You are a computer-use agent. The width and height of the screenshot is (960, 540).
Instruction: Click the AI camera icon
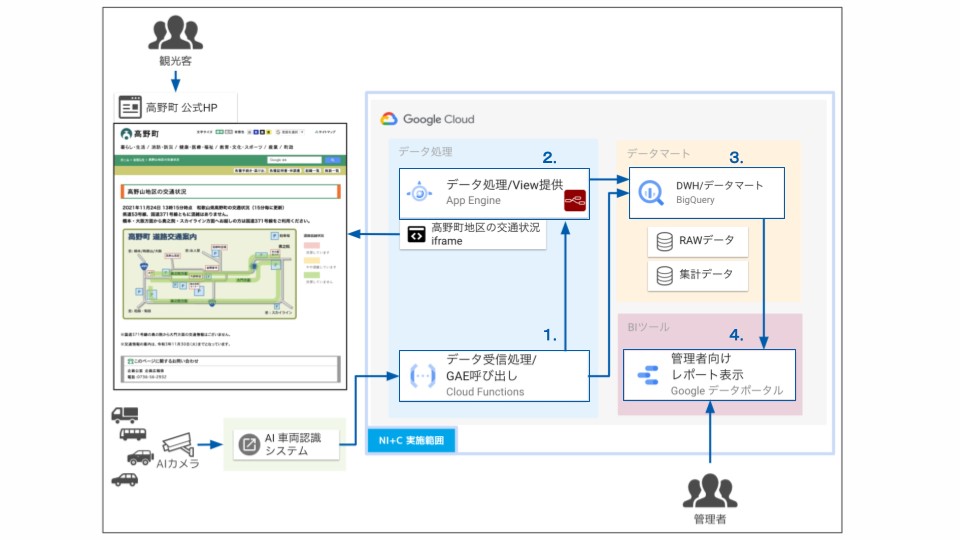[178, 444]
